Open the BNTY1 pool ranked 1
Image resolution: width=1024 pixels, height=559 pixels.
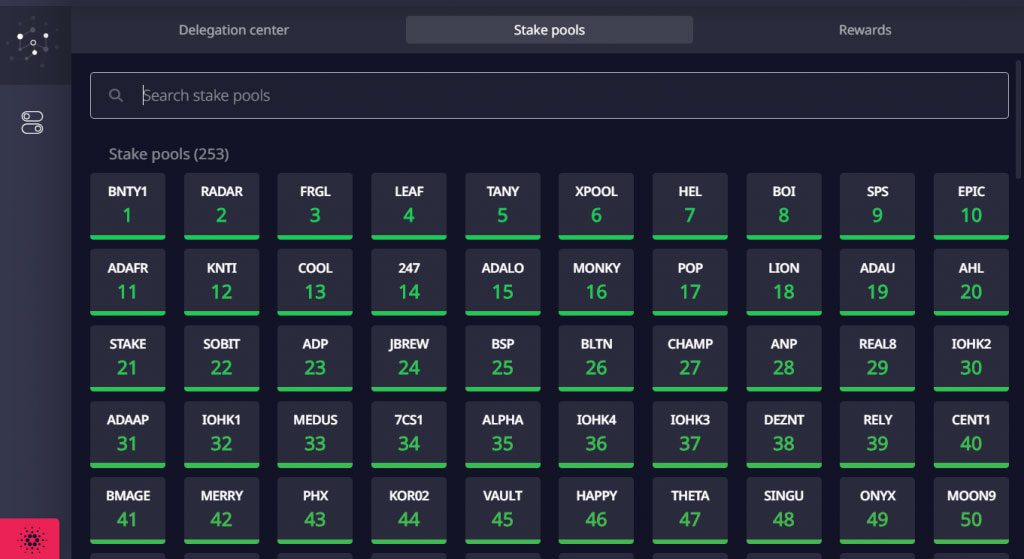pyautogui.click(x=127, y=206)
